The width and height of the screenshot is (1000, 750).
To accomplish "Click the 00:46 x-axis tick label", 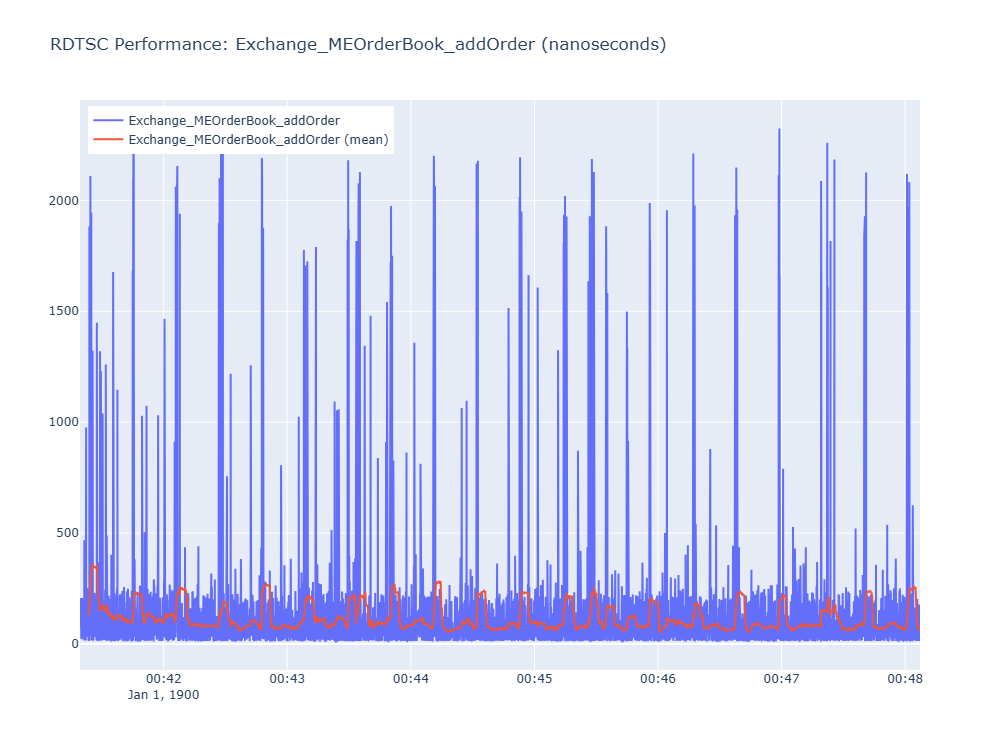I will (658, 679).
